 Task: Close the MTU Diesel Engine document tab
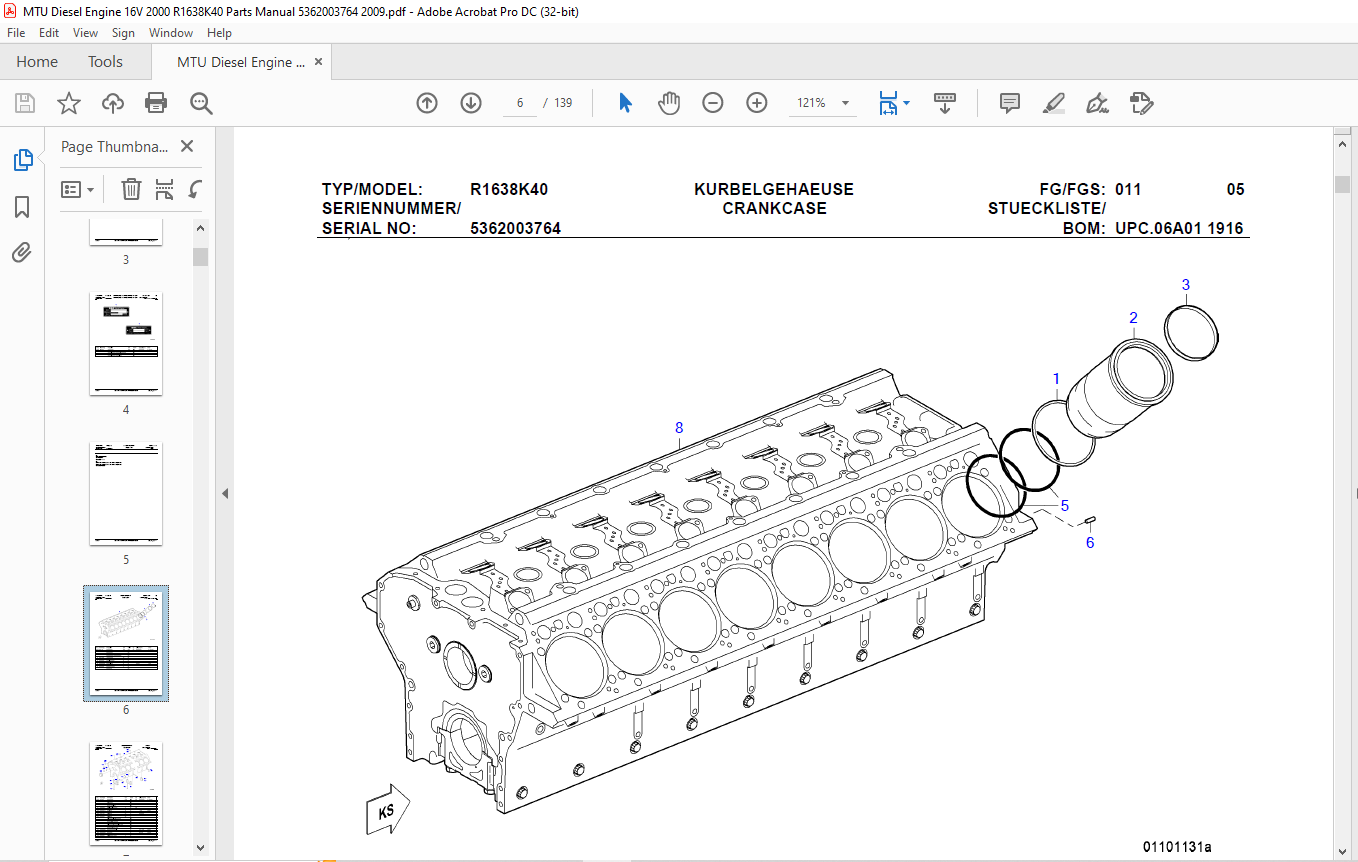(x=319, y=62)
